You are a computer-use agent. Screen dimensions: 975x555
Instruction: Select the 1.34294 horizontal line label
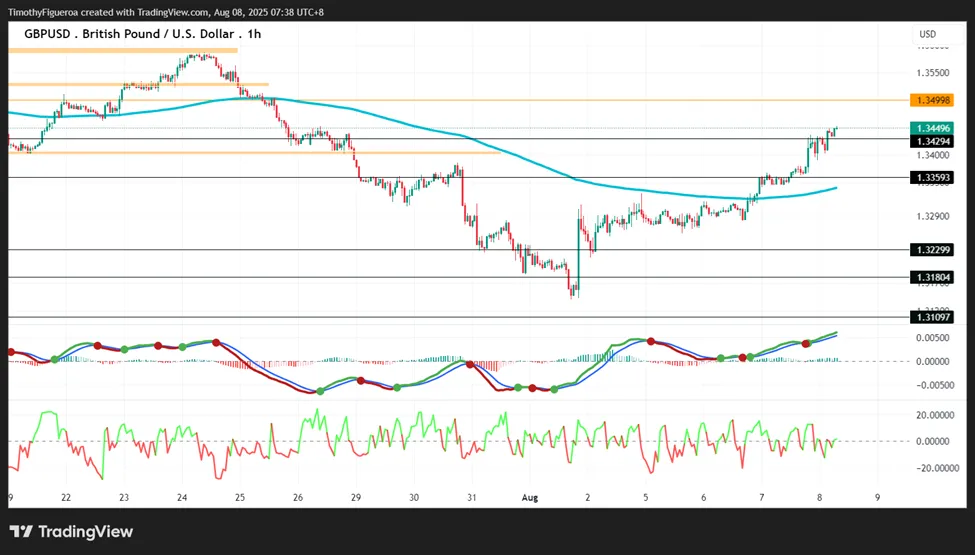pos(931,142)
